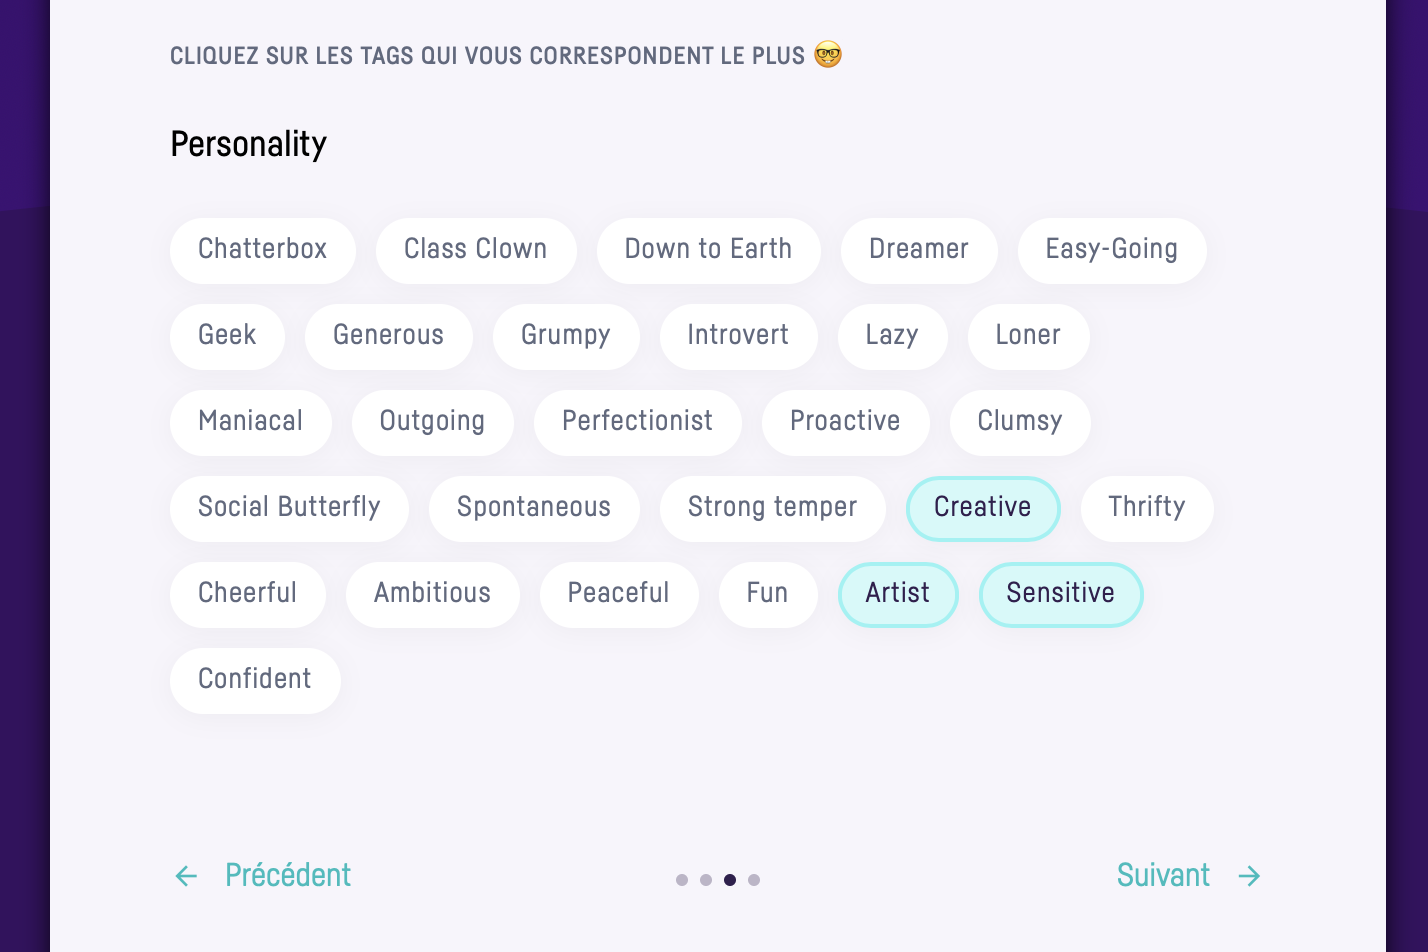Viewport: 1428px width, 952px height.
Task: Click the second pagination dot
Action: tap(706, 880)
